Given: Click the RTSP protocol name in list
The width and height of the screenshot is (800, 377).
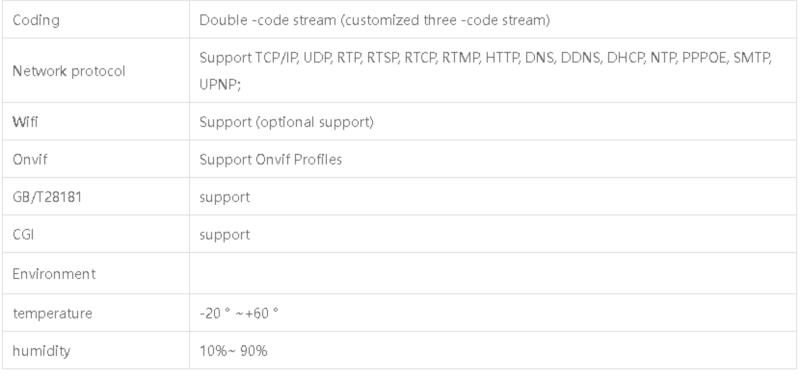Looking at the screenshot, I should 382,58.
